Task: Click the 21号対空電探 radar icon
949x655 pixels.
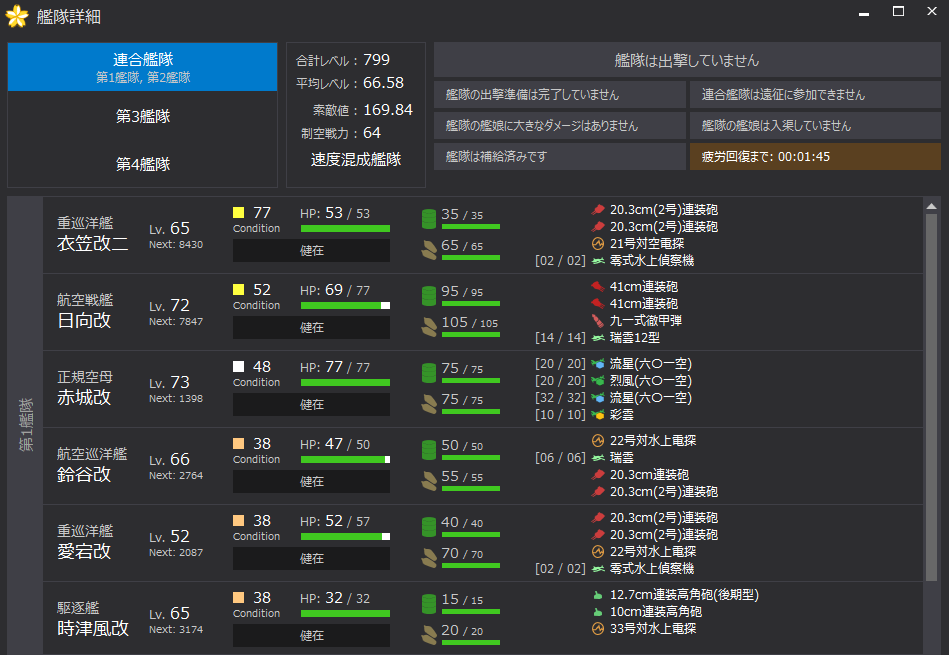Action: pyautogui.click(x=598, y=243)
